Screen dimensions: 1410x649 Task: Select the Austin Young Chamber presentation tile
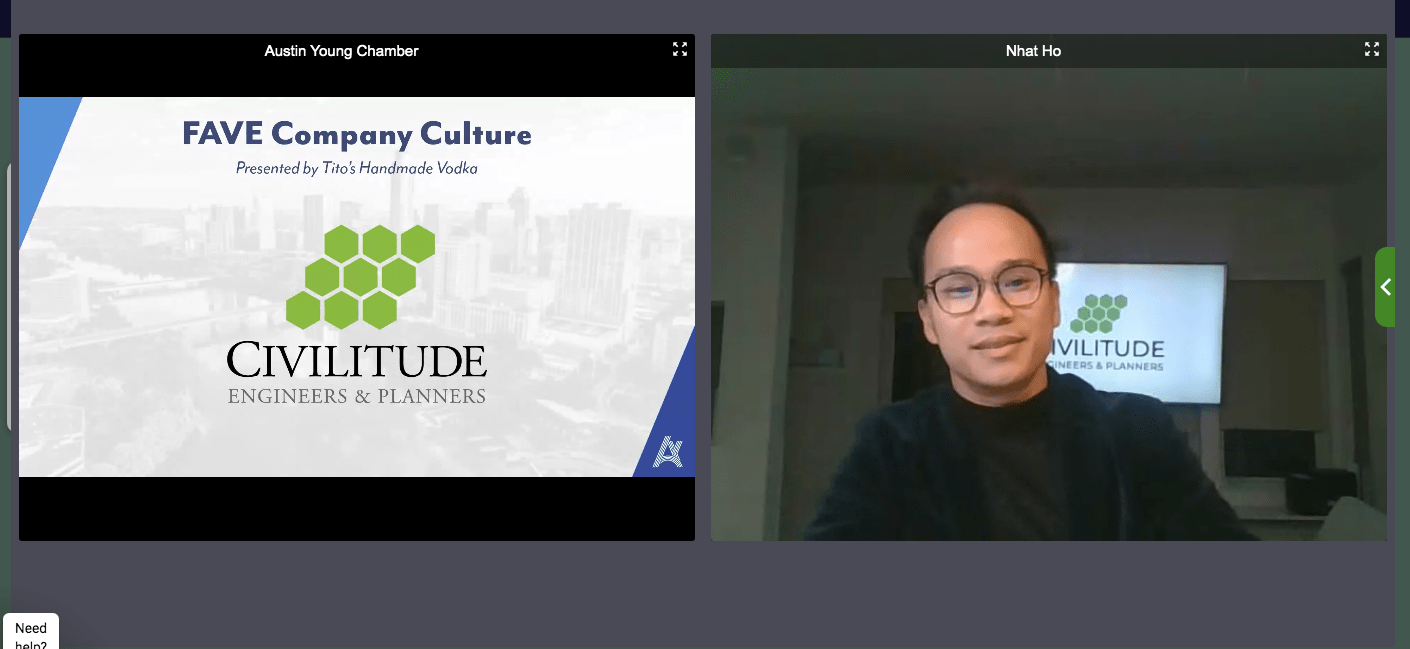[357, 287]
